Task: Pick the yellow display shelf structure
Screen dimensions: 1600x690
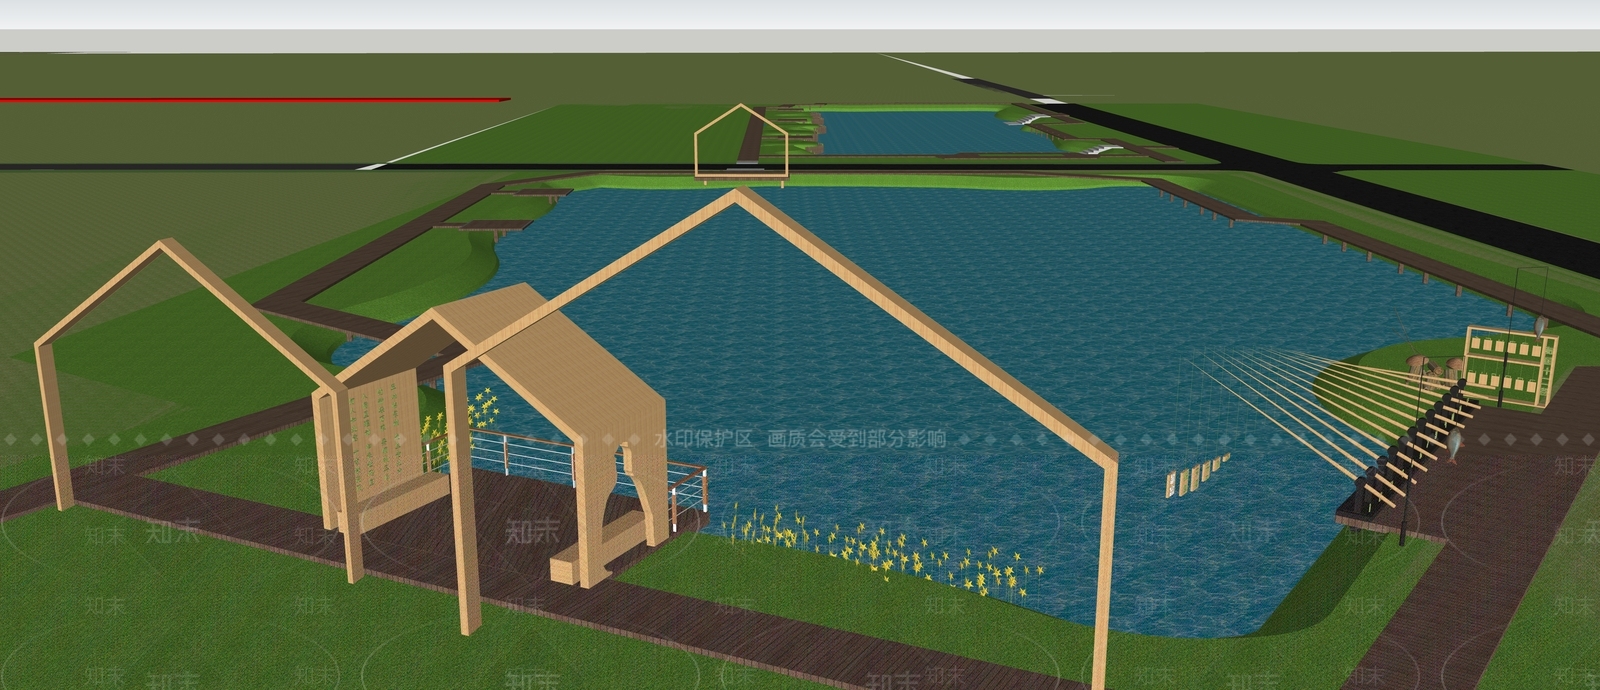Action: pyautogui.click(x=1511, y=365)
